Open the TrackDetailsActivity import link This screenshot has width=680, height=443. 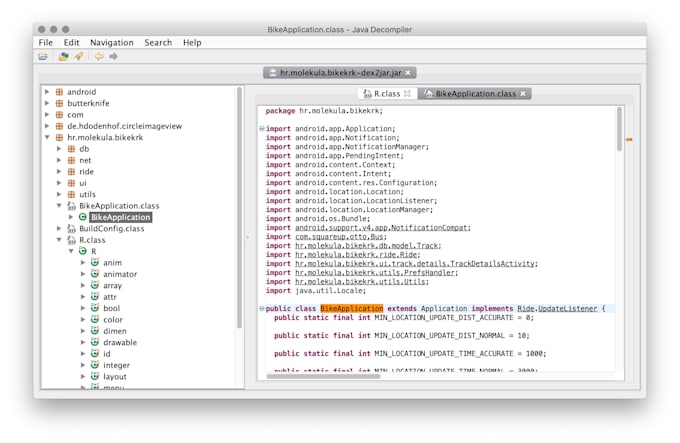[x=415, y=264]
